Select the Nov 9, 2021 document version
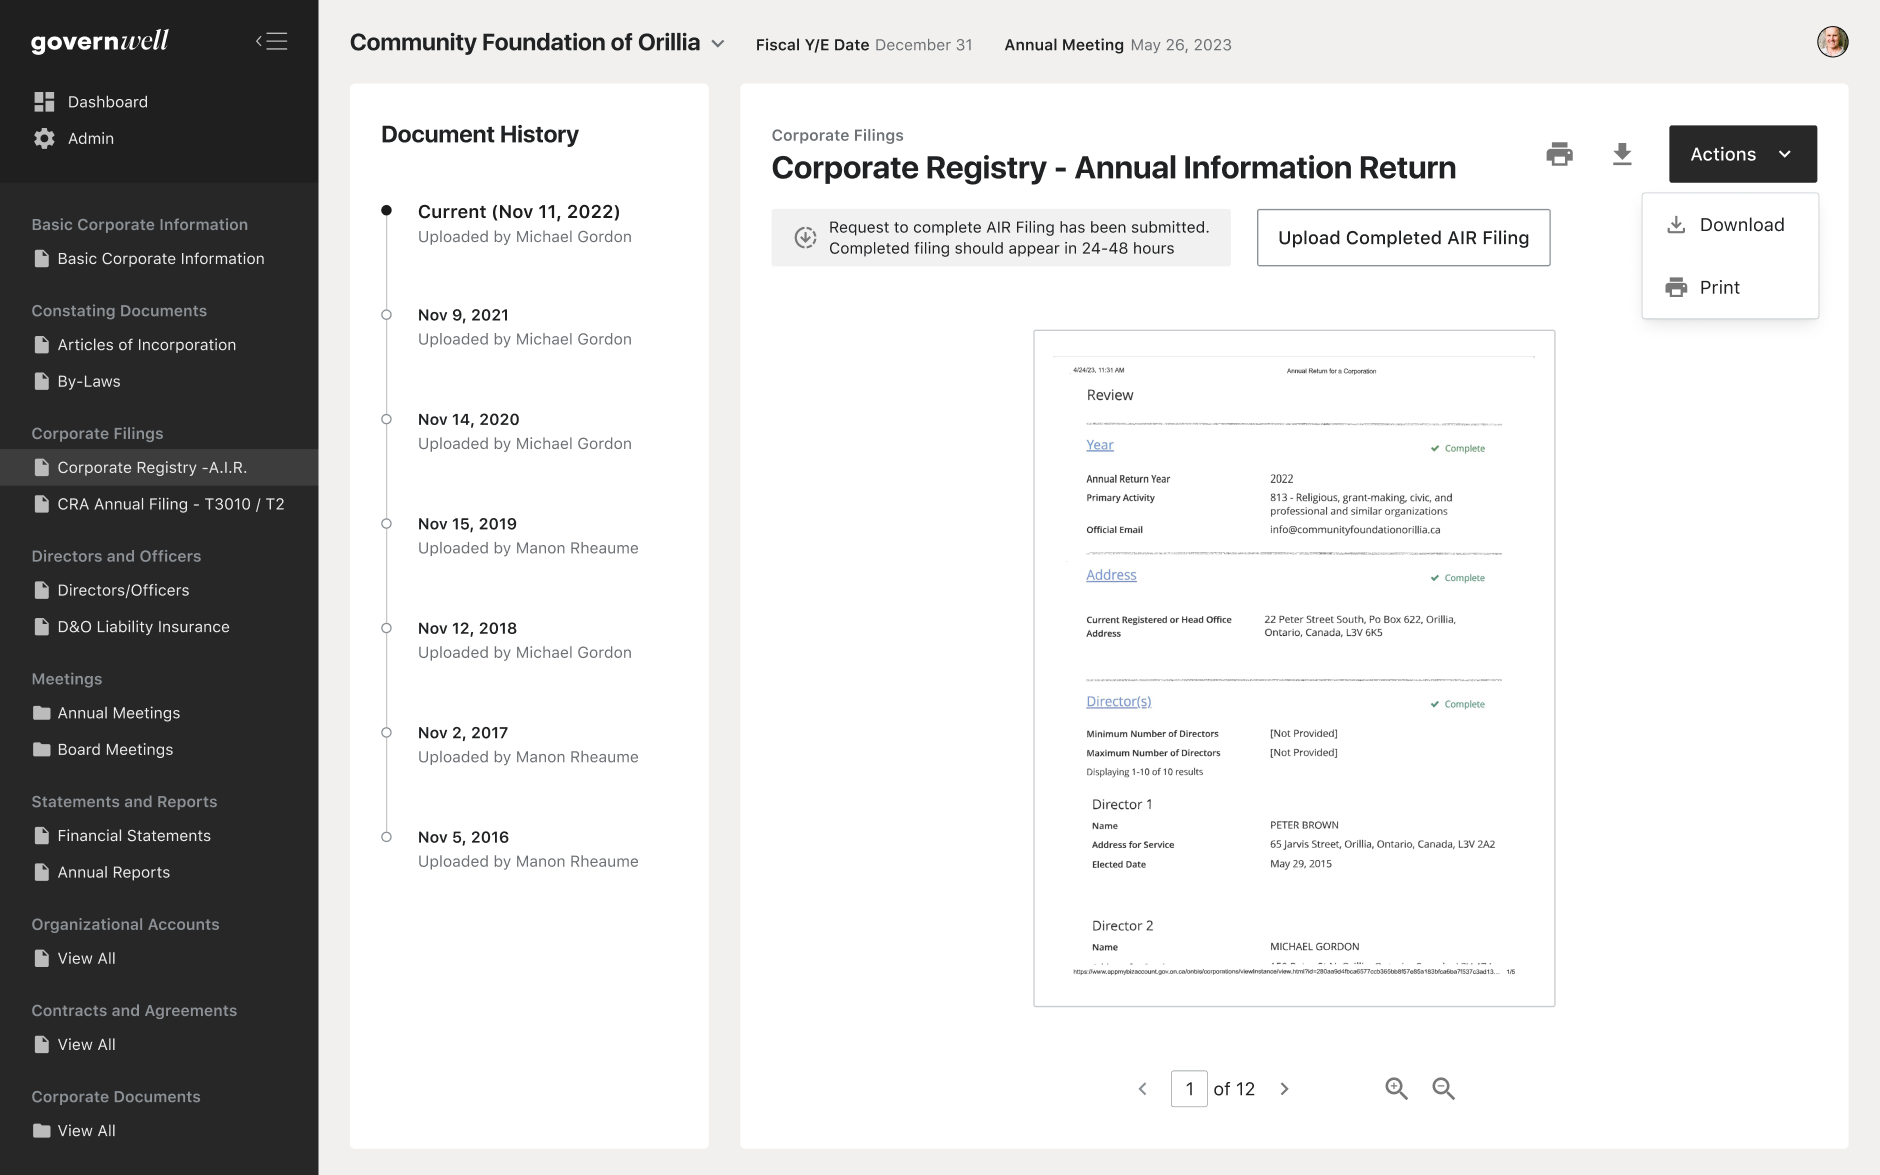Screen dimensions: 1880x1175 463,315
